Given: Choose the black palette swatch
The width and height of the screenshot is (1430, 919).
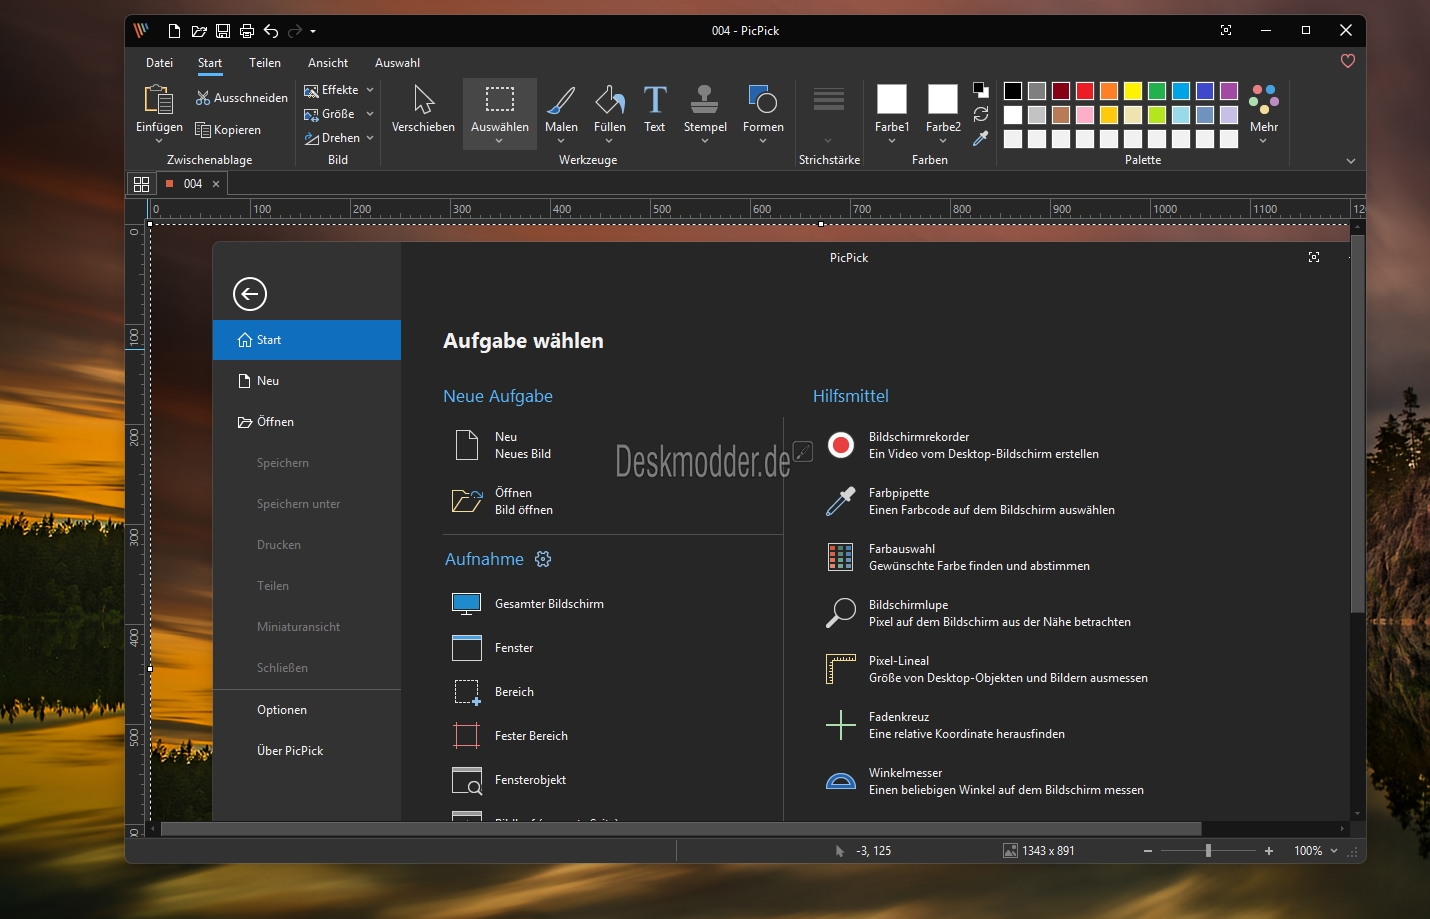Looking at the screenshot, I should coord(1013,91).
